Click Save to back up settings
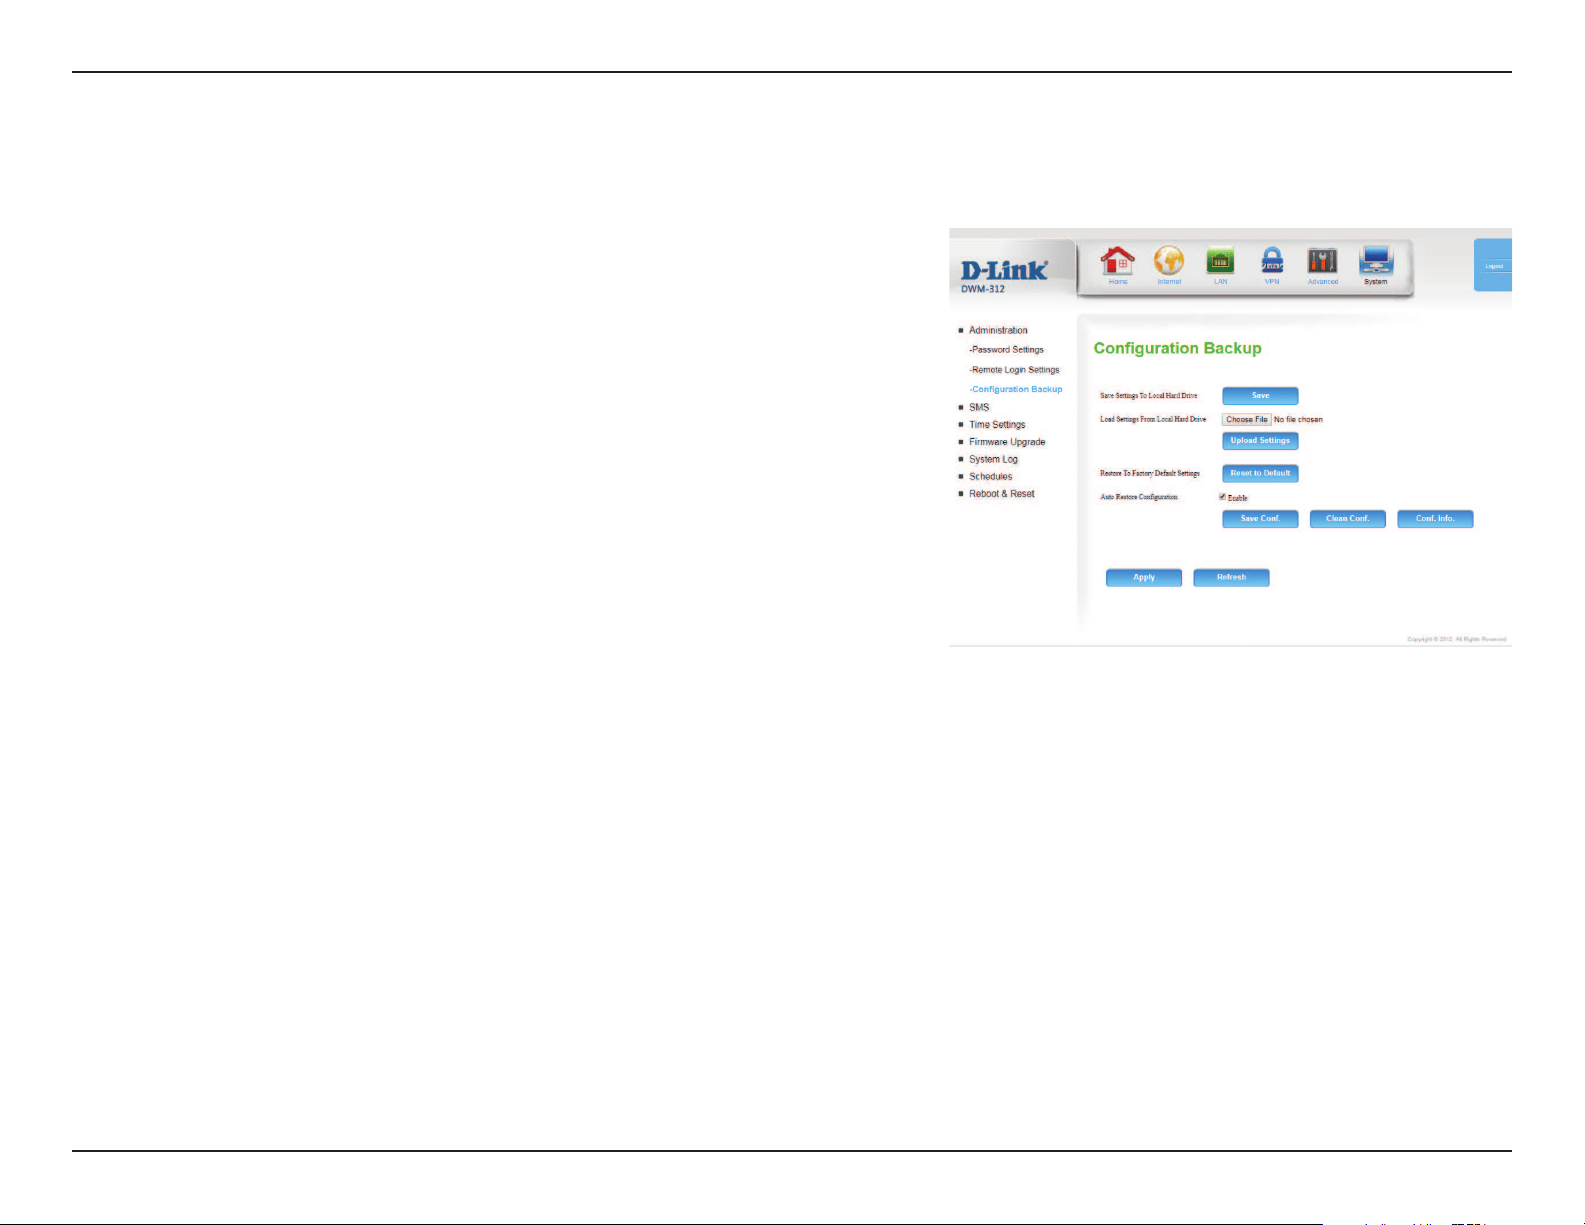 [x=1260, y=396]
